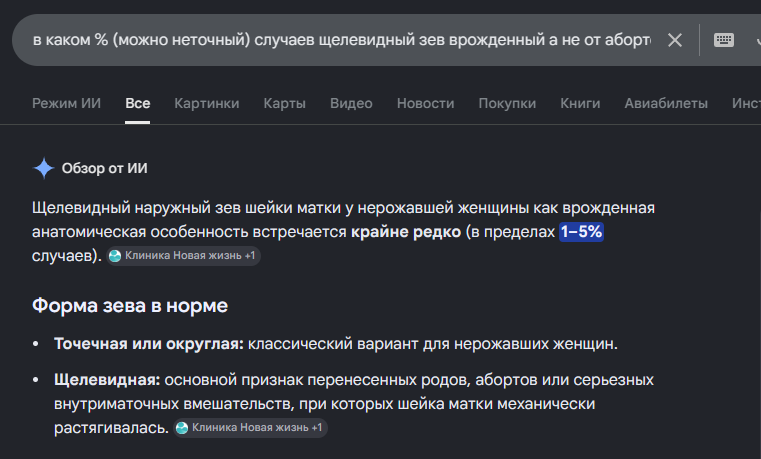Select the Все tab
The height and width of the screenshot is (459, 761).
138,103
